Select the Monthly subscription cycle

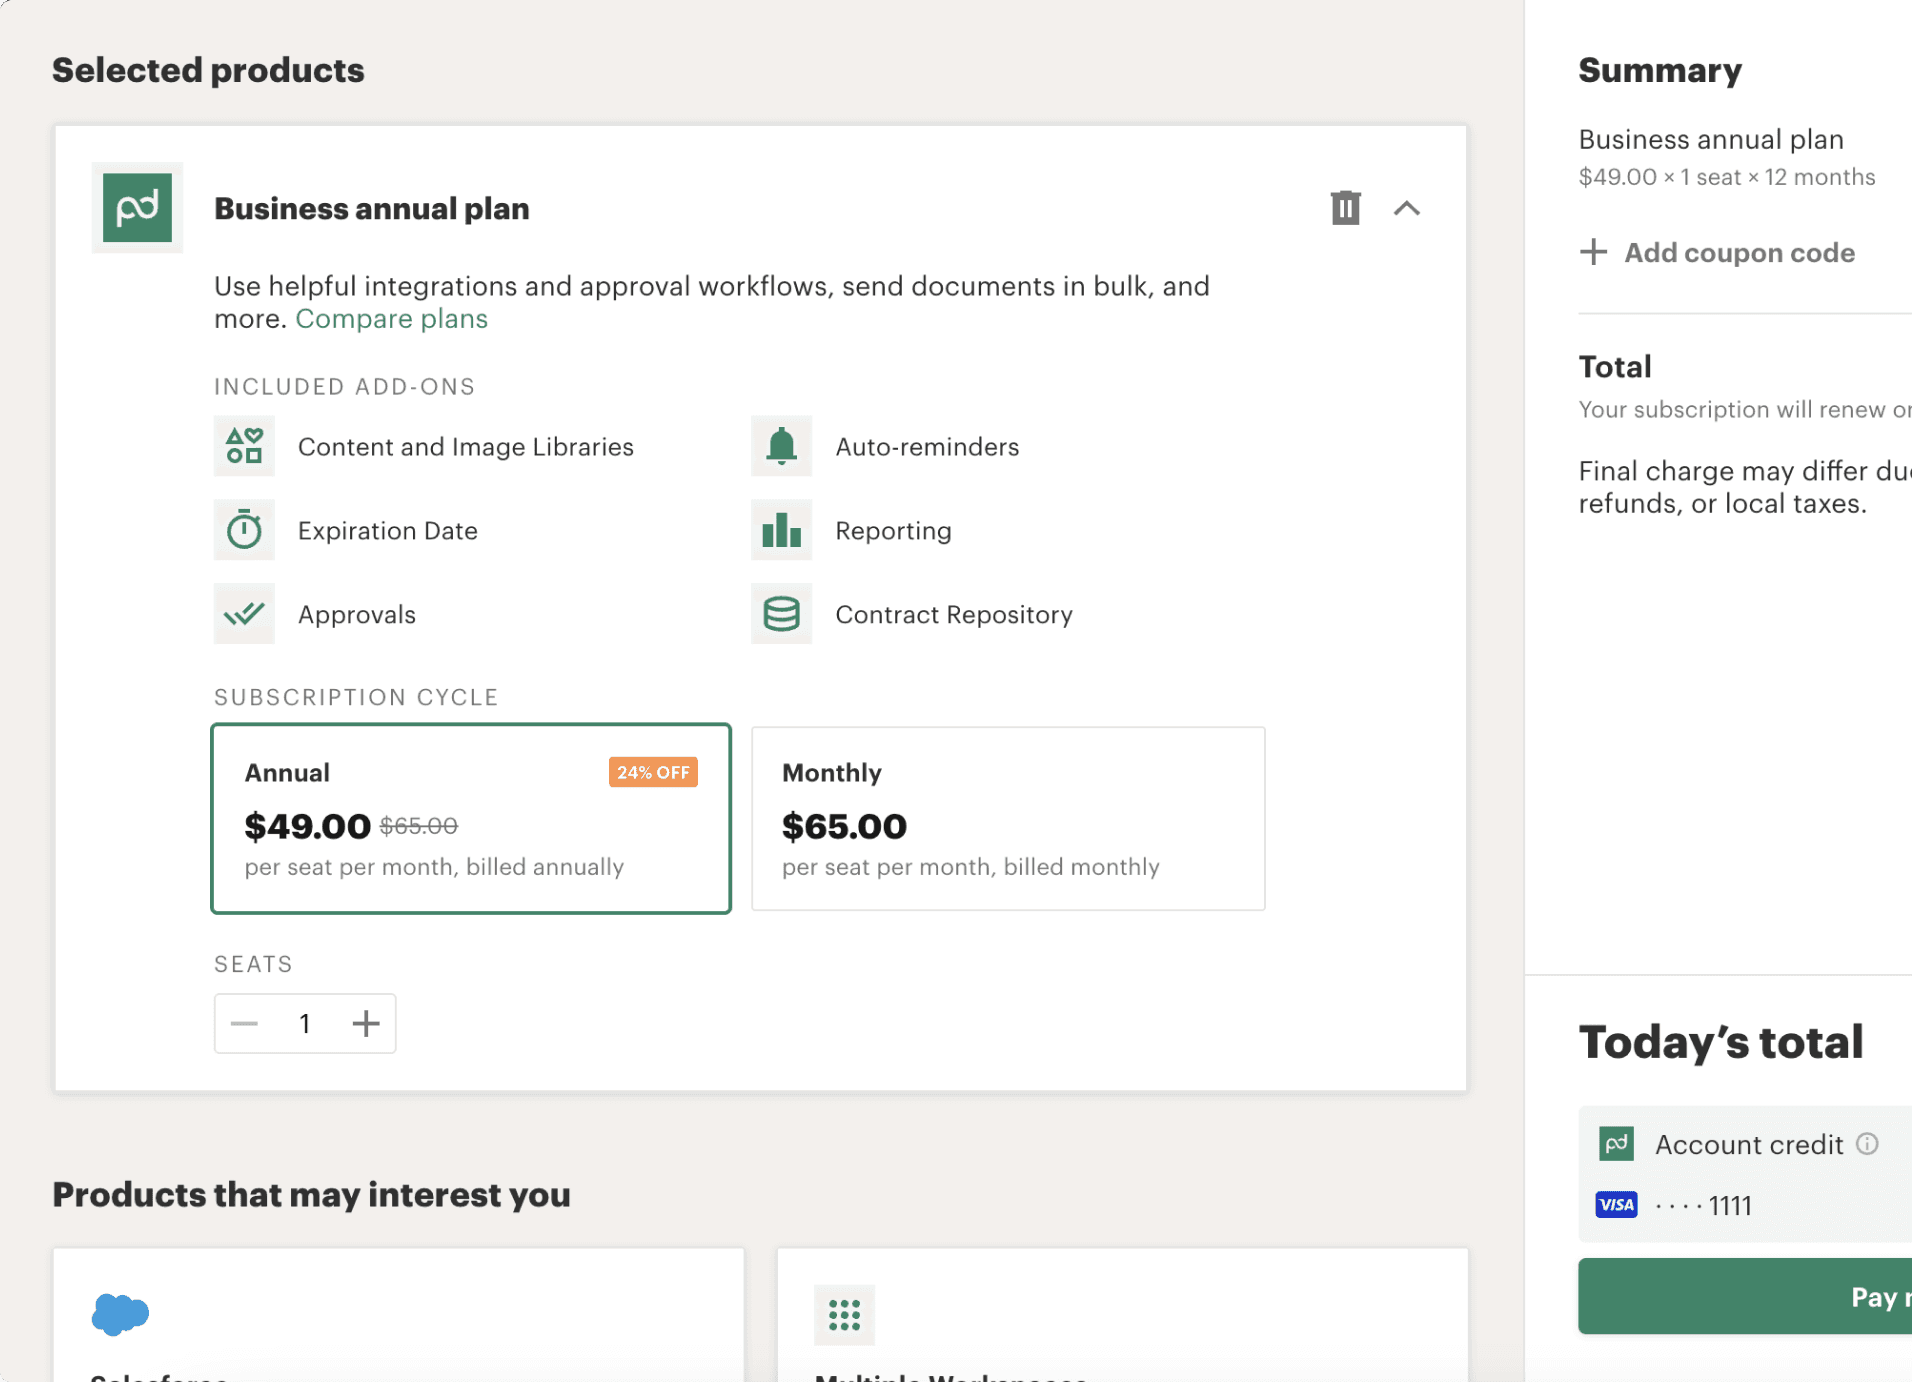pyautogui.click(x=1007, y=818)
